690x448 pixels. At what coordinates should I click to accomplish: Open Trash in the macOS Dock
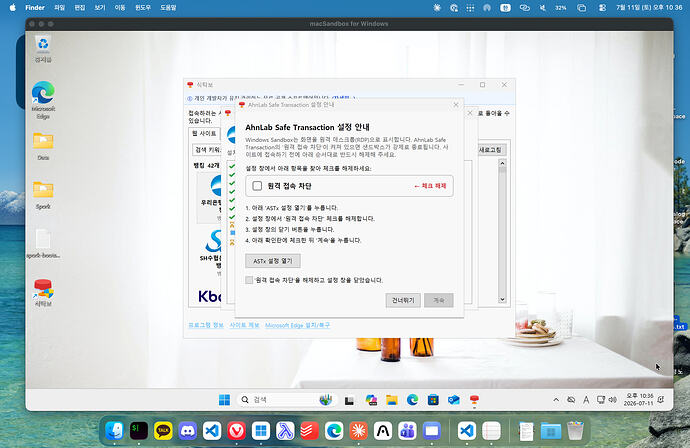(x=575, y=431)
